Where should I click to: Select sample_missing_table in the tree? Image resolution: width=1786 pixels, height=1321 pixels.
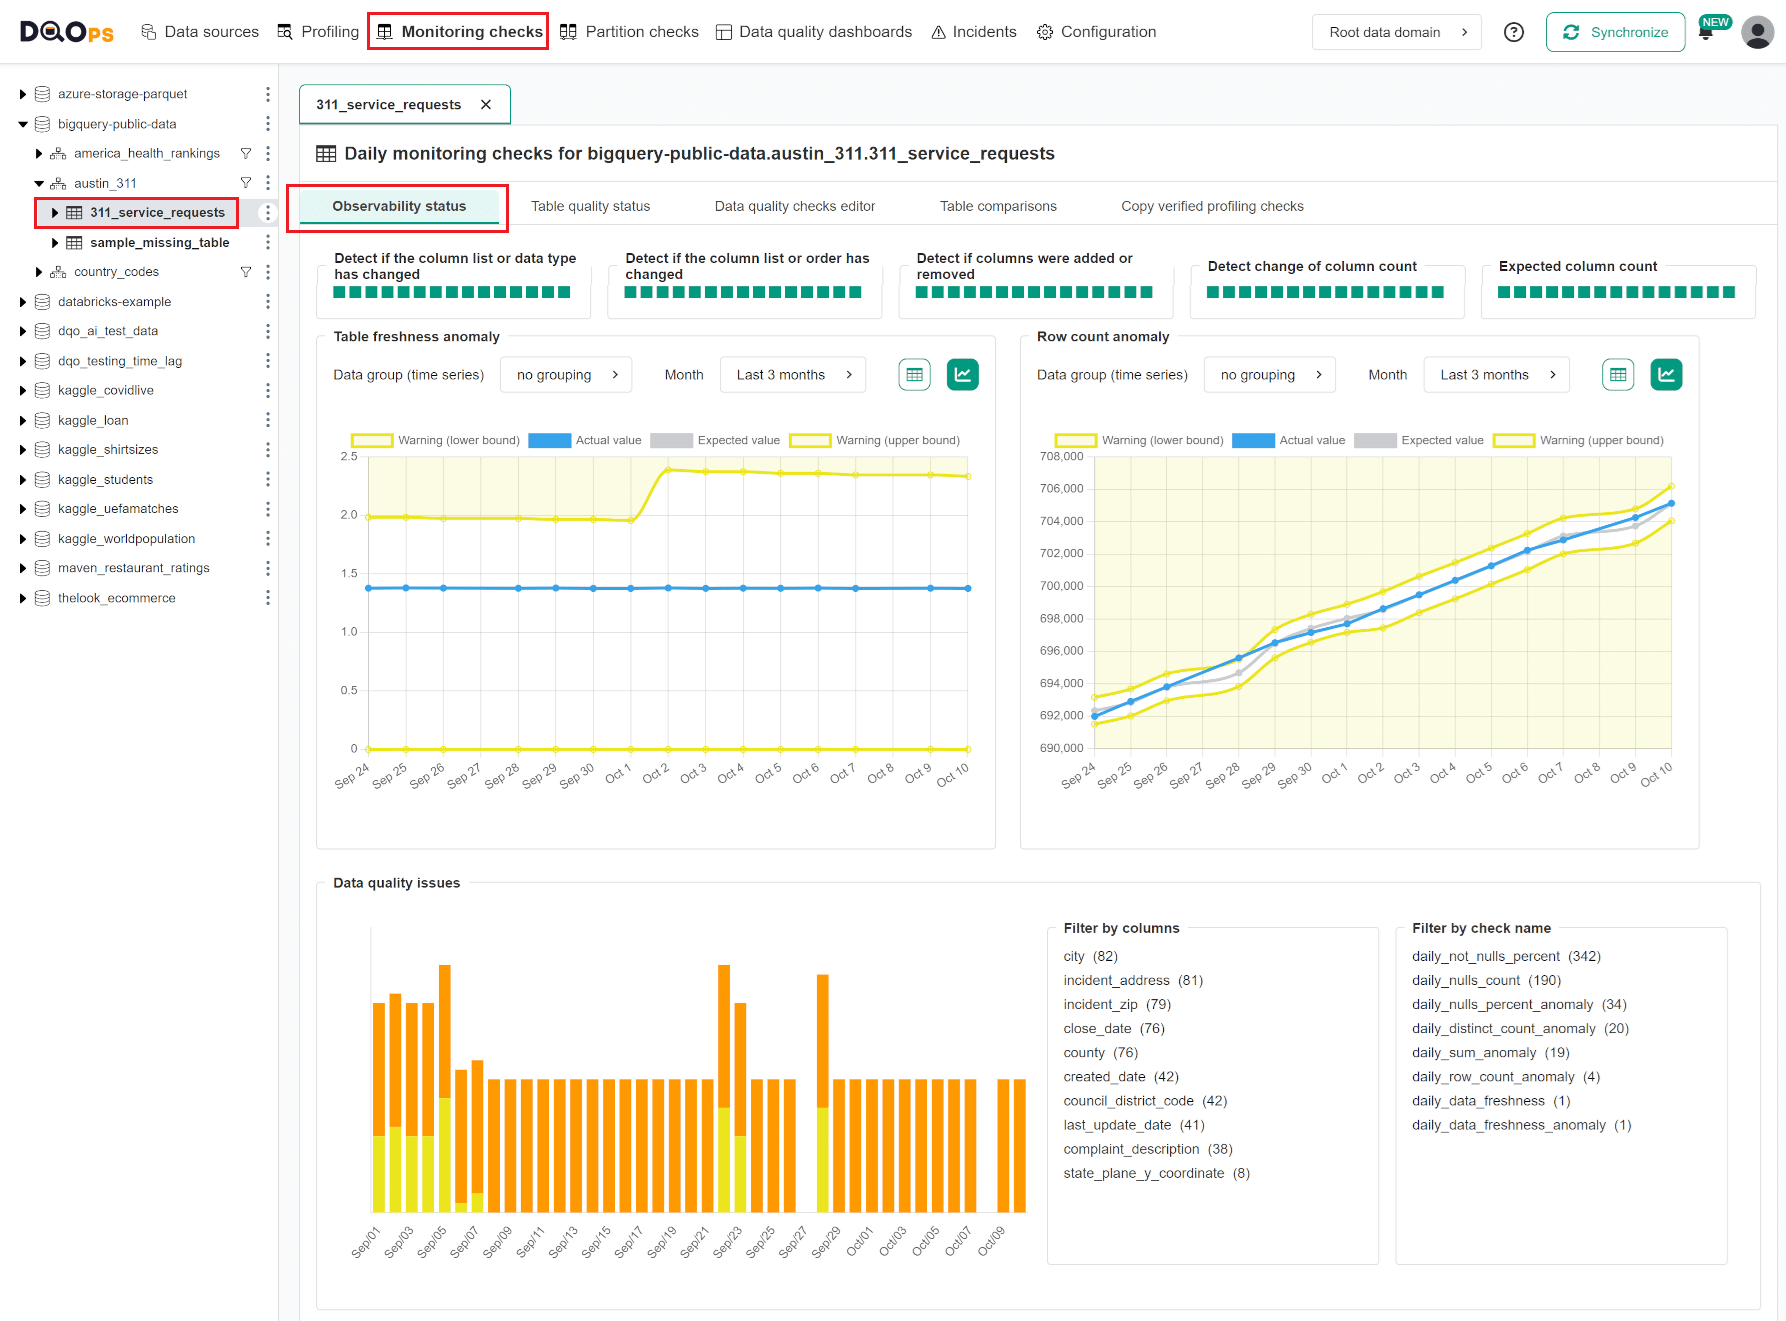pos(159,243)
